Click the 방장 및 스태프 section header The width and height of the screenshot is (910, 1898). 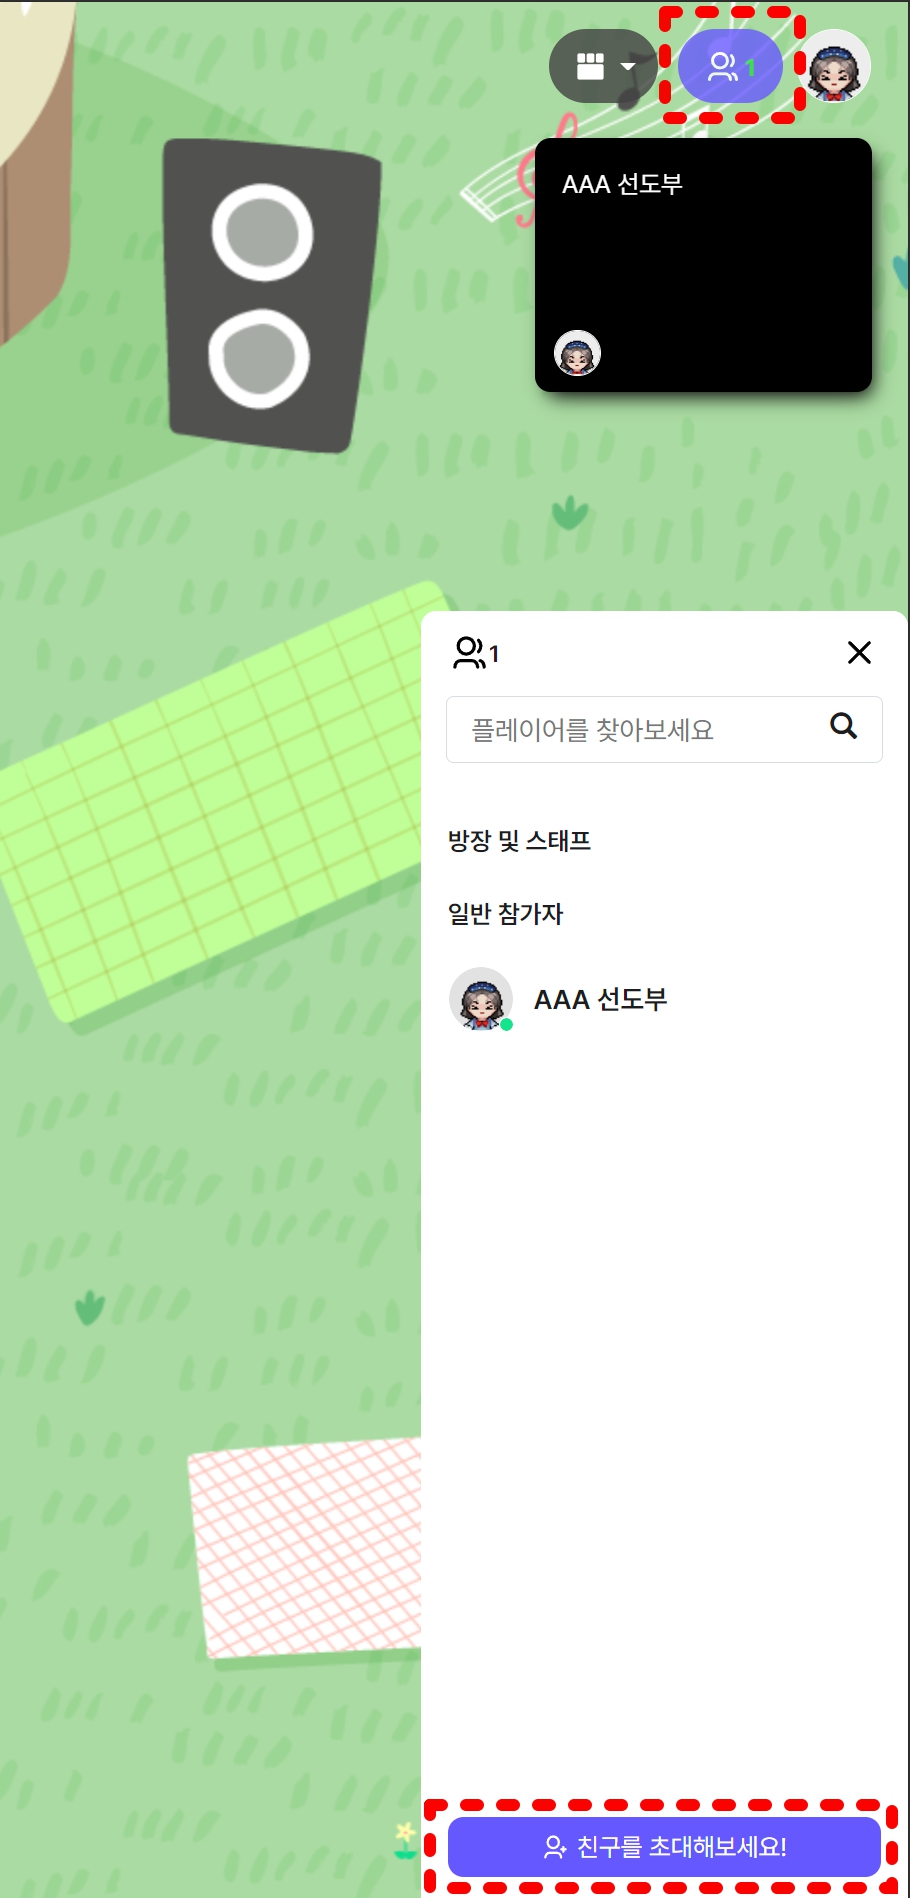tap(519, 841)
